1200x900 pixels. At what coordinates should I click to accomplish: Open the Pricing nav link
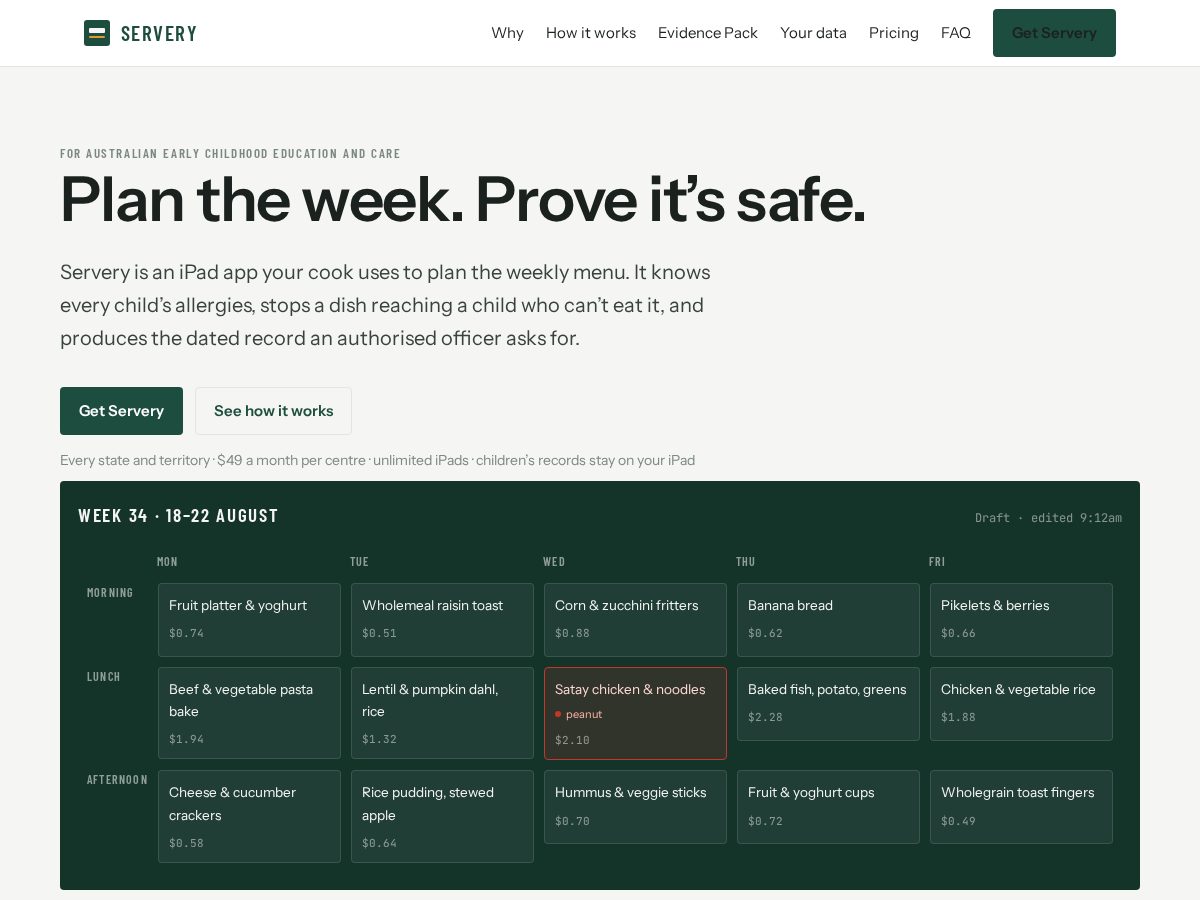click(x=894, y=33)
